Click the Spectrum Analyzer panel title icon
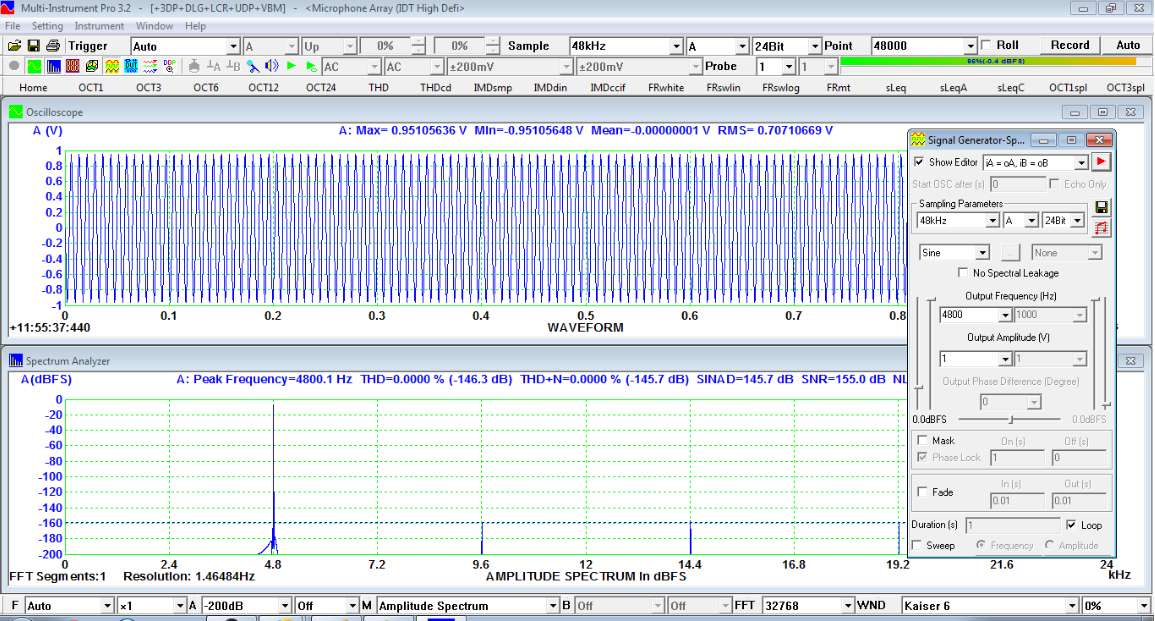 click(15, 360)
